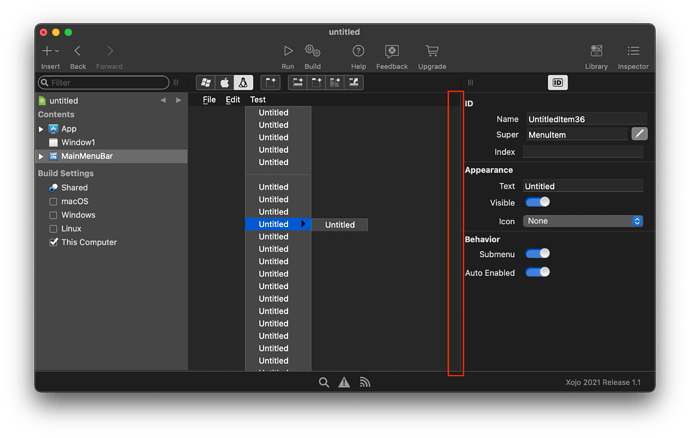690x438 pixels.
Task: Open the Test menu in editor
Action: coord(258,99)
